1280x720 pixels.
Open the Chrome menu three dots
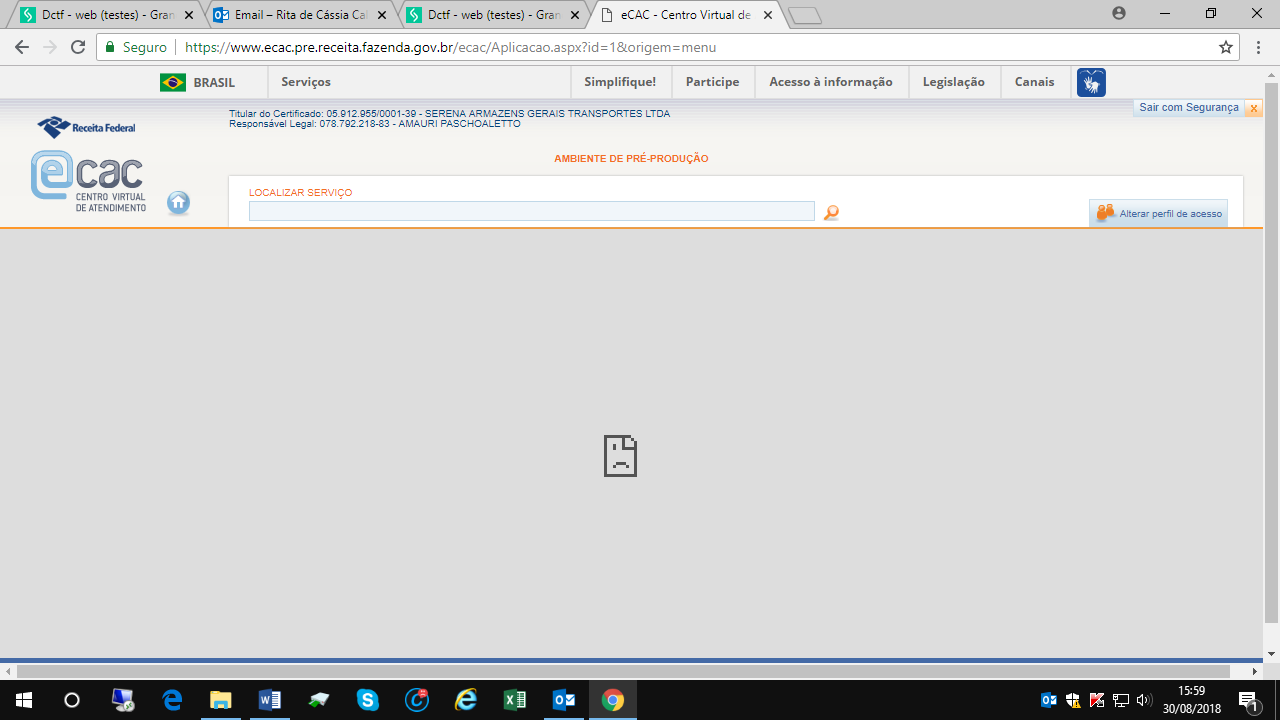coord(1258,47)
